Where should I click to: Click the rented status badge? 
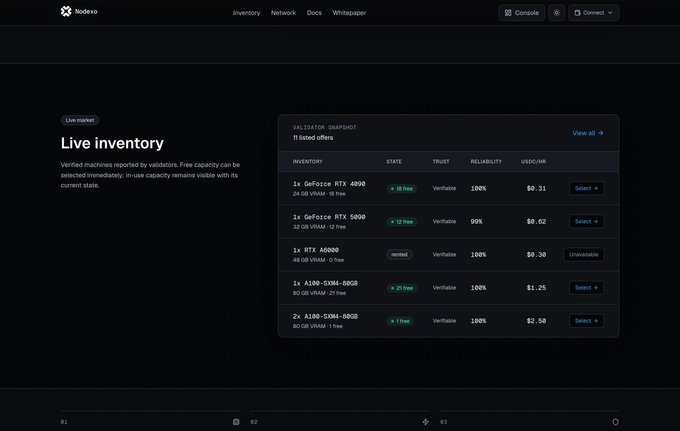pyautogui.click(x=399, y=255)
